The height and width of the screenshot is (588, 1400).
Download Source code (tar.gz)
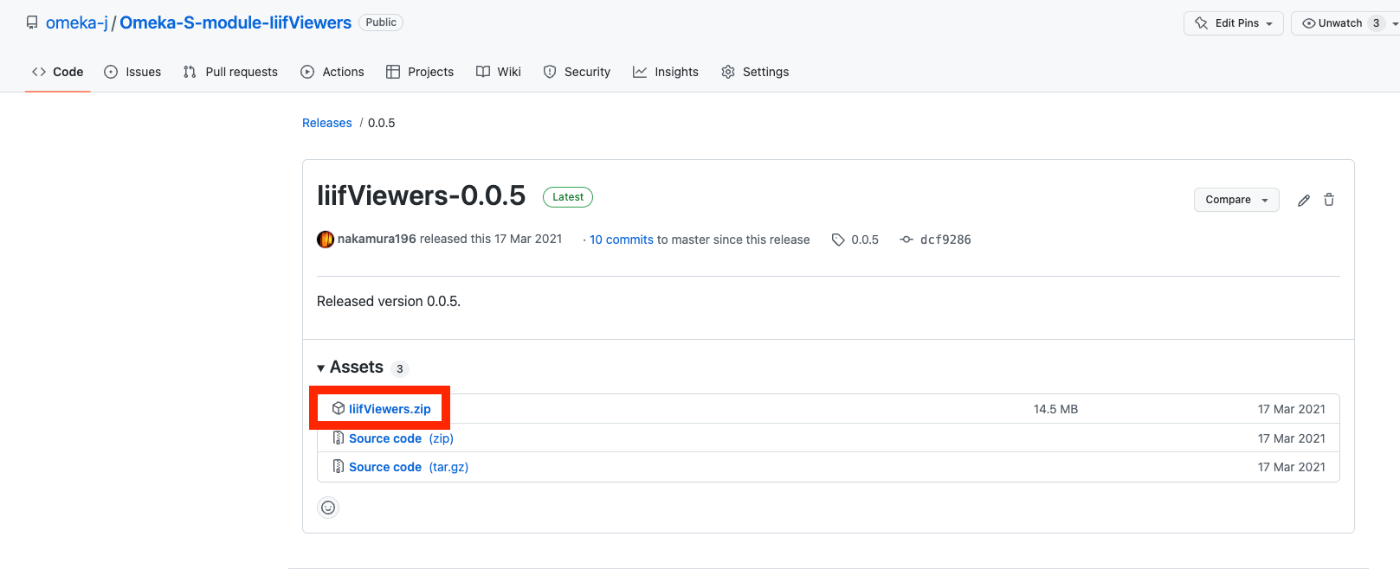click(x=409, y=467)
